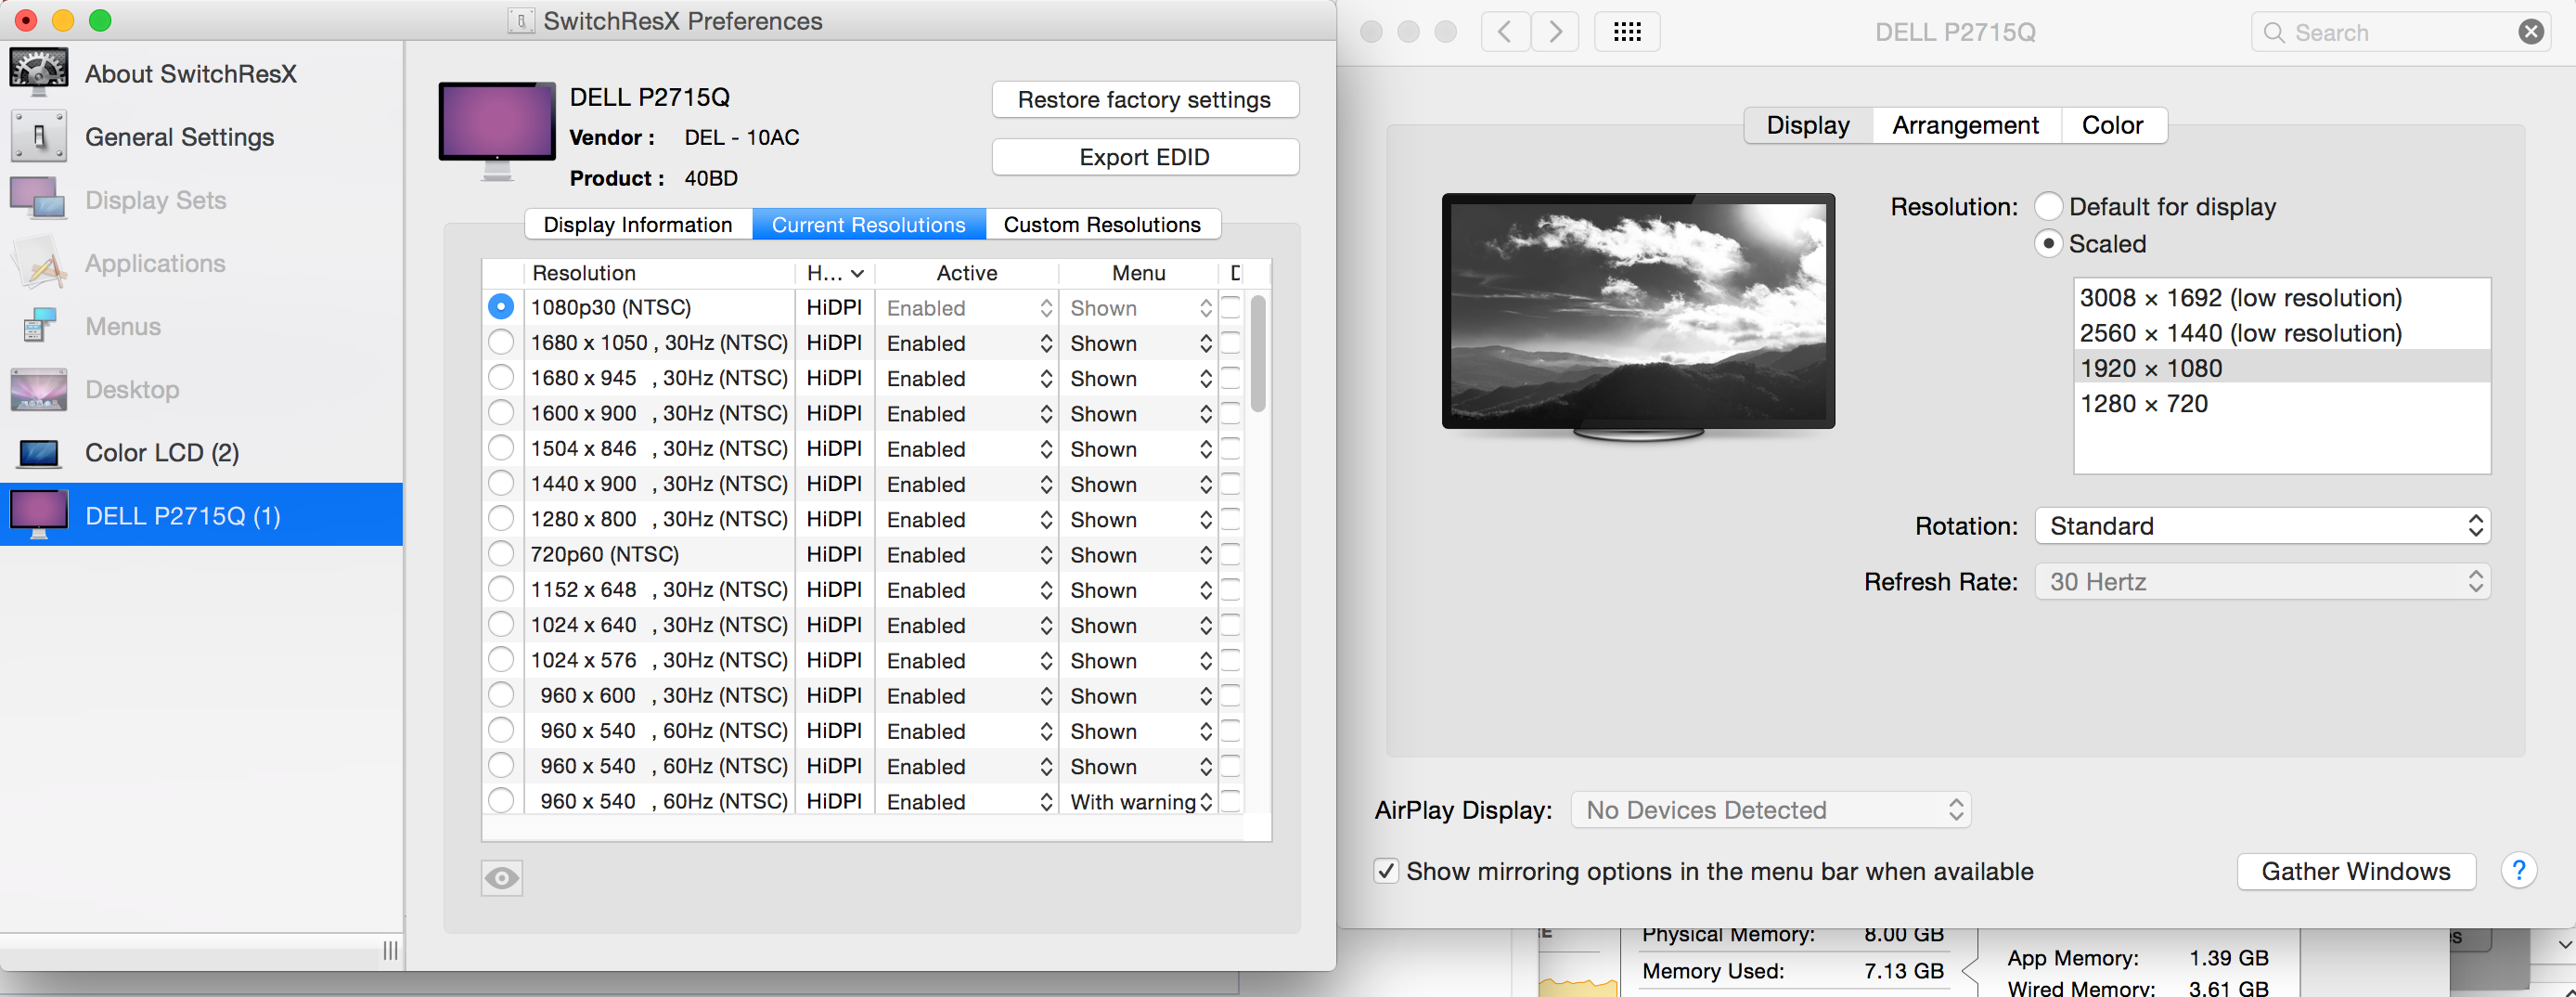2576x997 pixels.
Task: Click Applications icon in sidebar
Action: (x=39, y=262)
